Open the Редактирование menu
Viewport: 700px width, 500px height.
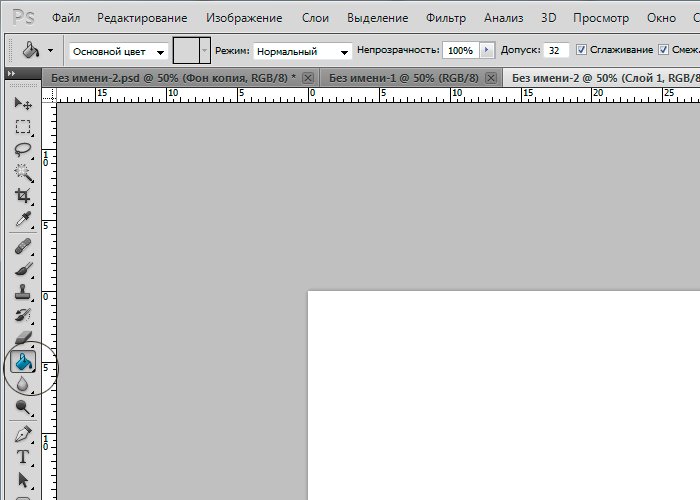(146, 18)
